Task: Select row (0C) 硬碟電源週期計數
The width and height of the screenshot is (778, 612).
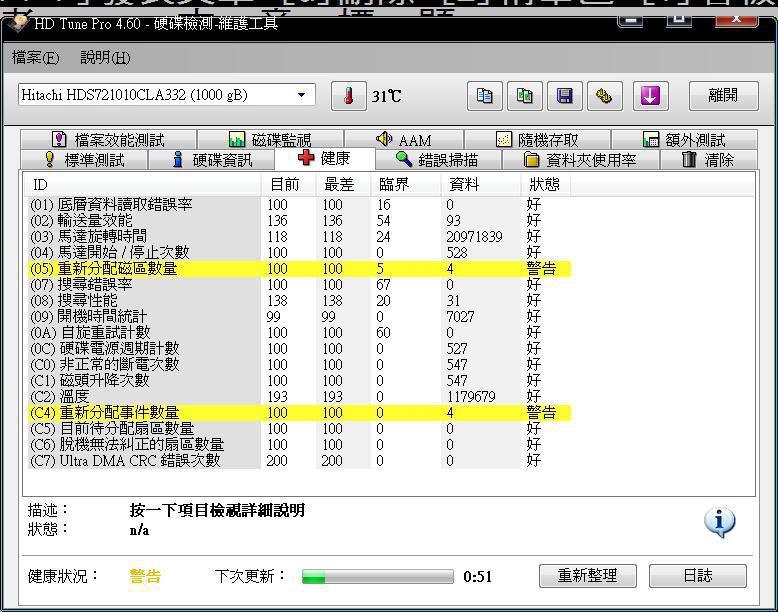Action: [299, 348]
